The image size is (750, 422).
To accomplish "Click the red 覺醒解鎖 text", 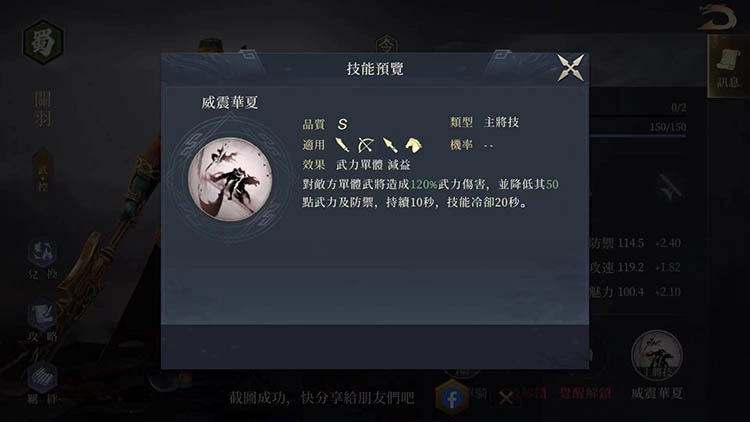I will point(585,394).
